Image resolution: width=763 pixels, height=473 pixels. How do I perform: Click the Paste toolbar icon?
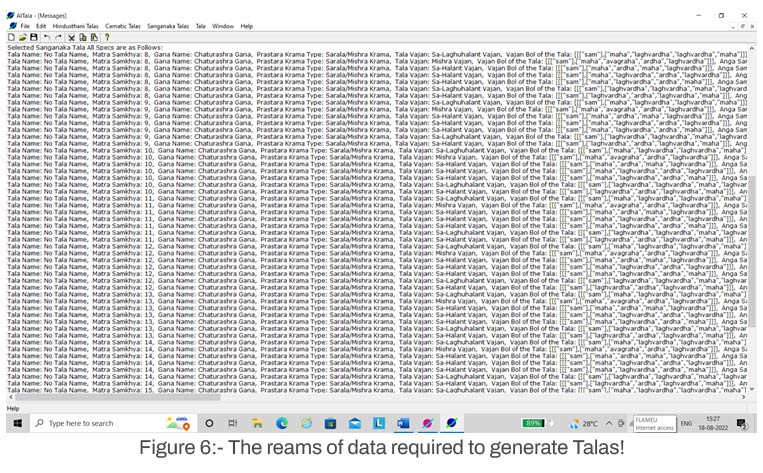click(94, 37)
